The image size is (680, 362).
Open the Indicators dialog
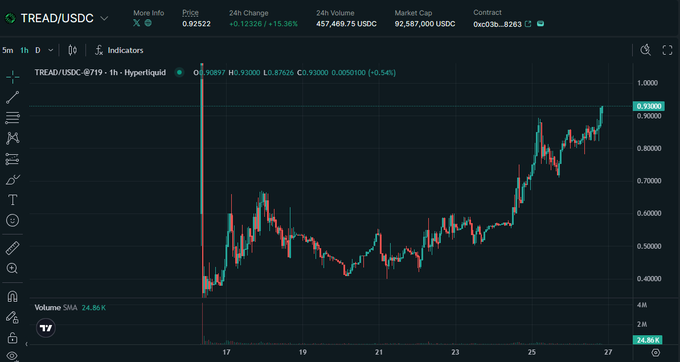(x=119, y=50)
